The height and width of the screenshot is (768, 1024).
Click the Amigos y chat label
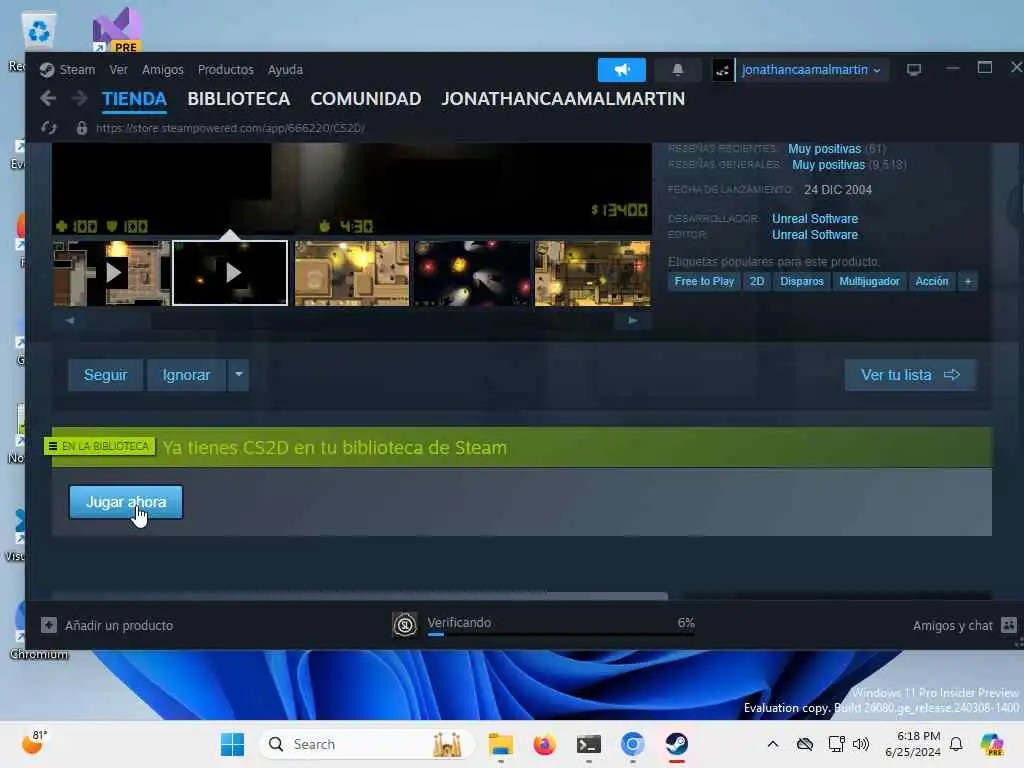click(x=952, y=626)
